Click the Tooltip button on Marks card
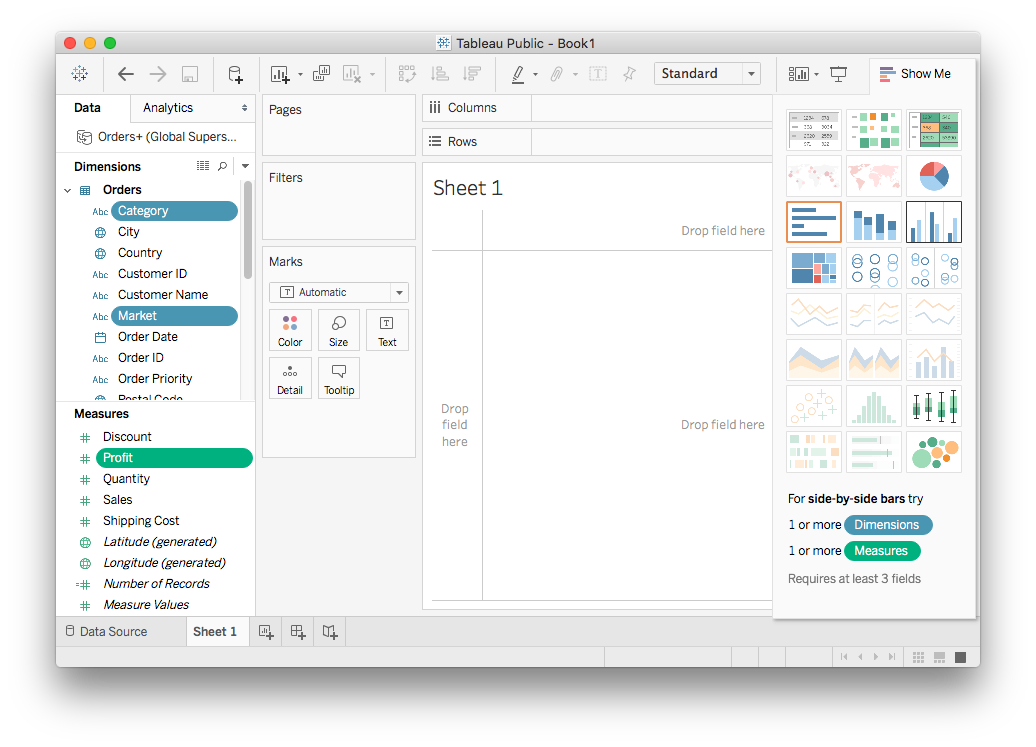The width and height of the screenshot is (1036, 747). (339, 379)
